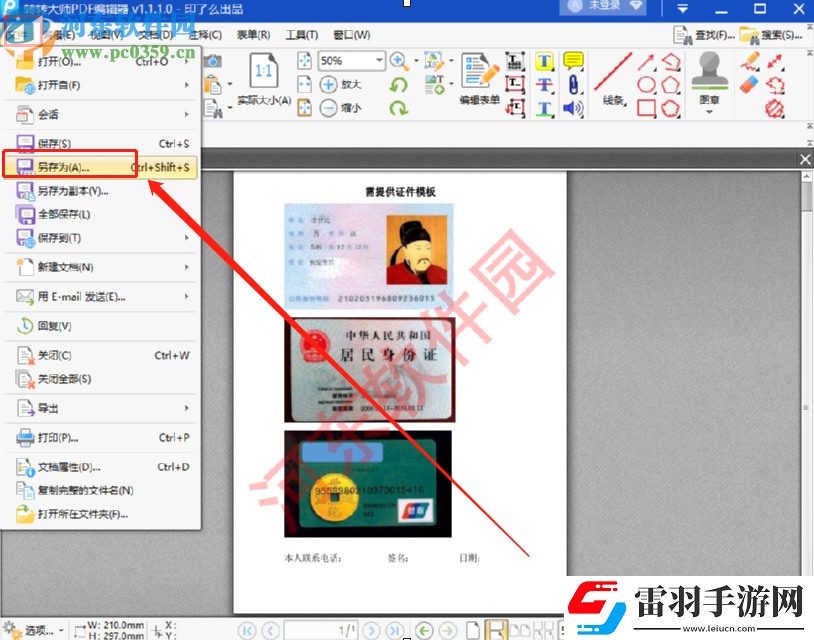Choose Save (保存) menu entry
Image resolution: width=814 pixels, height=640 pixels.
(x=100, y=144)
